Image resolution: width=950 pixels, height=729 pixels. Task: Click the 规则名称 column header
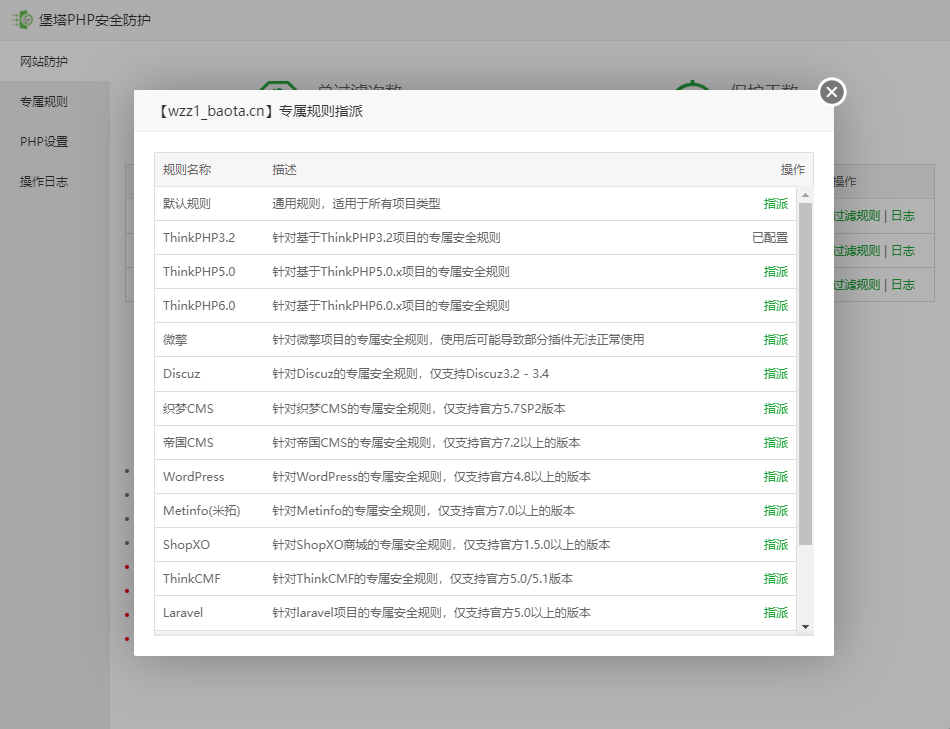pos(187,170)
